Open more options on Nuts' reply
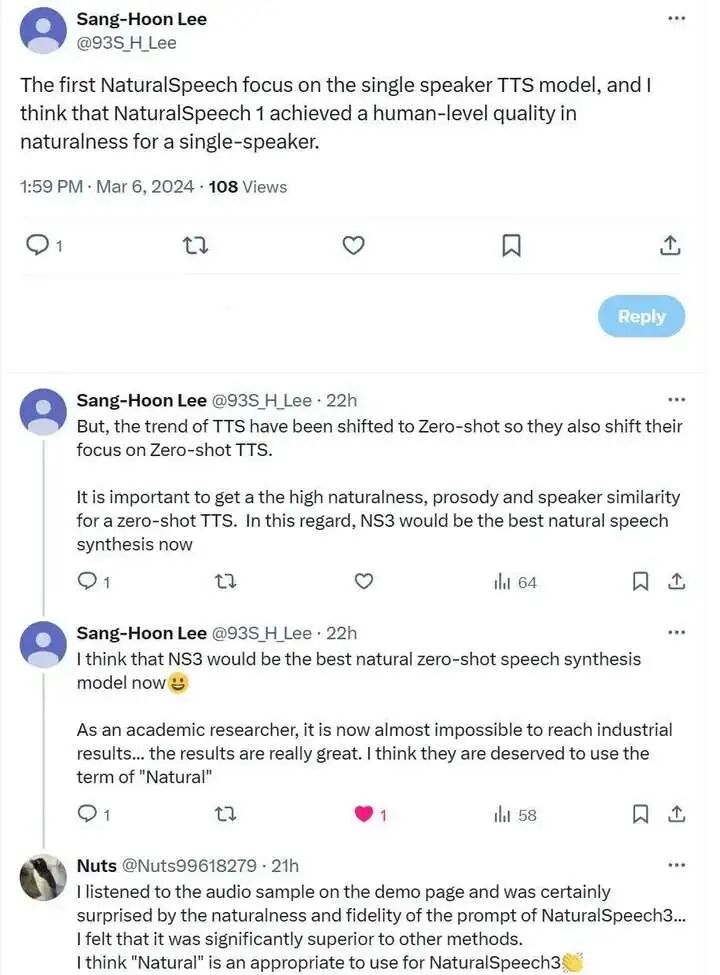The width and height of the screenshot is (720, 975). [x=676, y=865]
